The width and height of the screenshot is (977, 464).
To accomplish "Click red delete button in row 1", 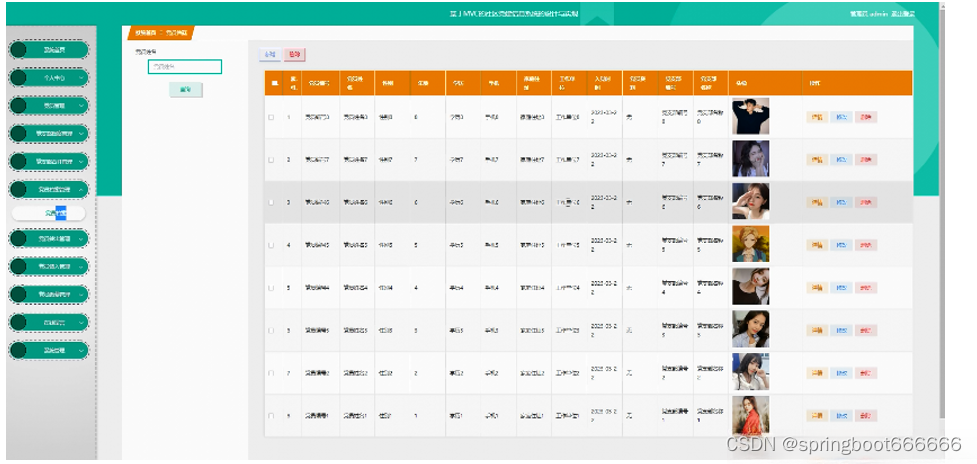I will coord(866,117).
